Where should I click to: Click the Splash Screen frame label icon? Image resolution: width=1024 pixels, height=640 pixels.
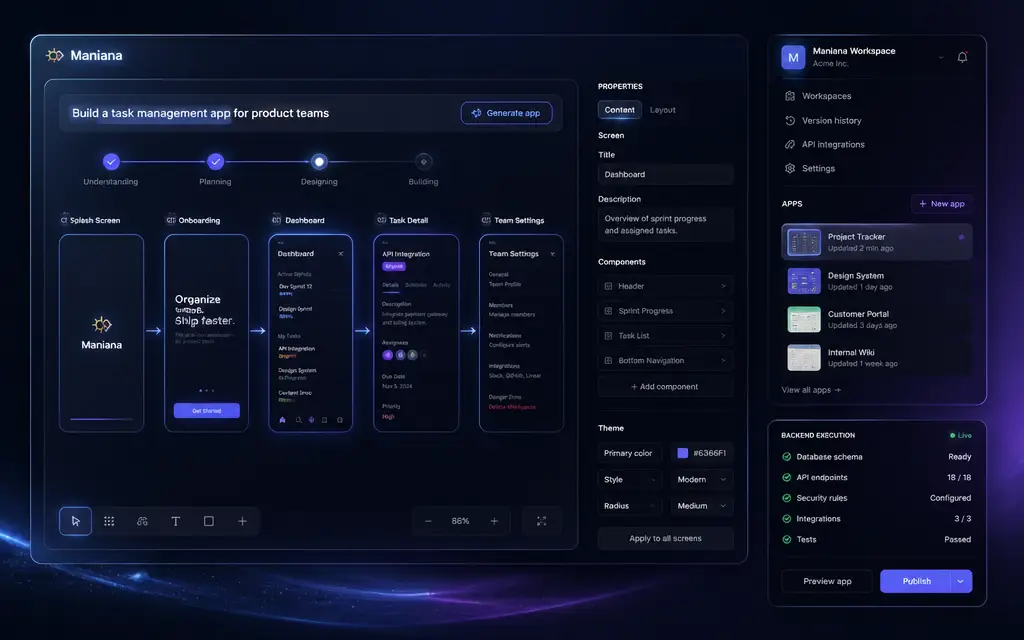coord(64,220)
